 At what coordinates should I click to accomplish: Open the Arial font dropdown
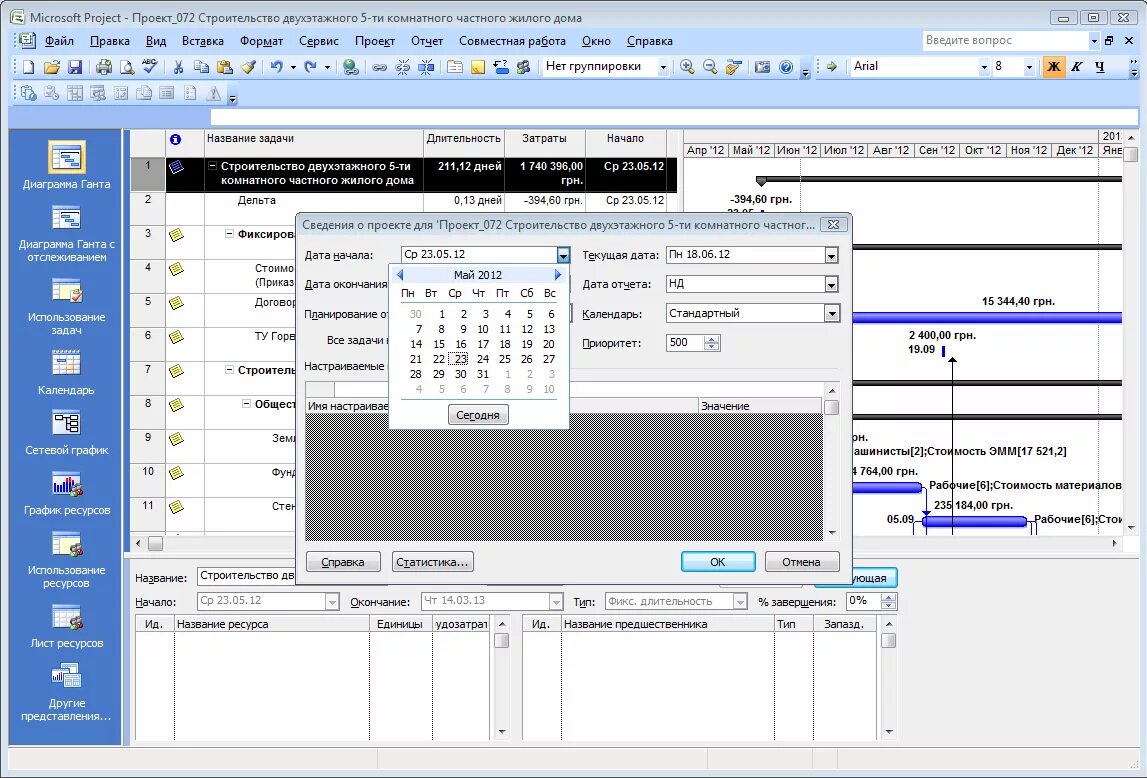click(x=984, y=67)
